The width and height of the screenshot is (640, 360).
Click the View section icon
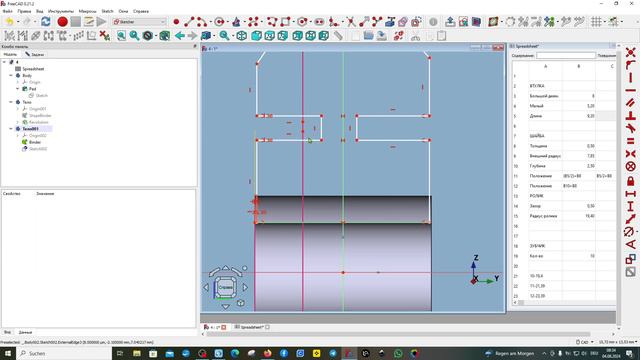pos(476,22)
